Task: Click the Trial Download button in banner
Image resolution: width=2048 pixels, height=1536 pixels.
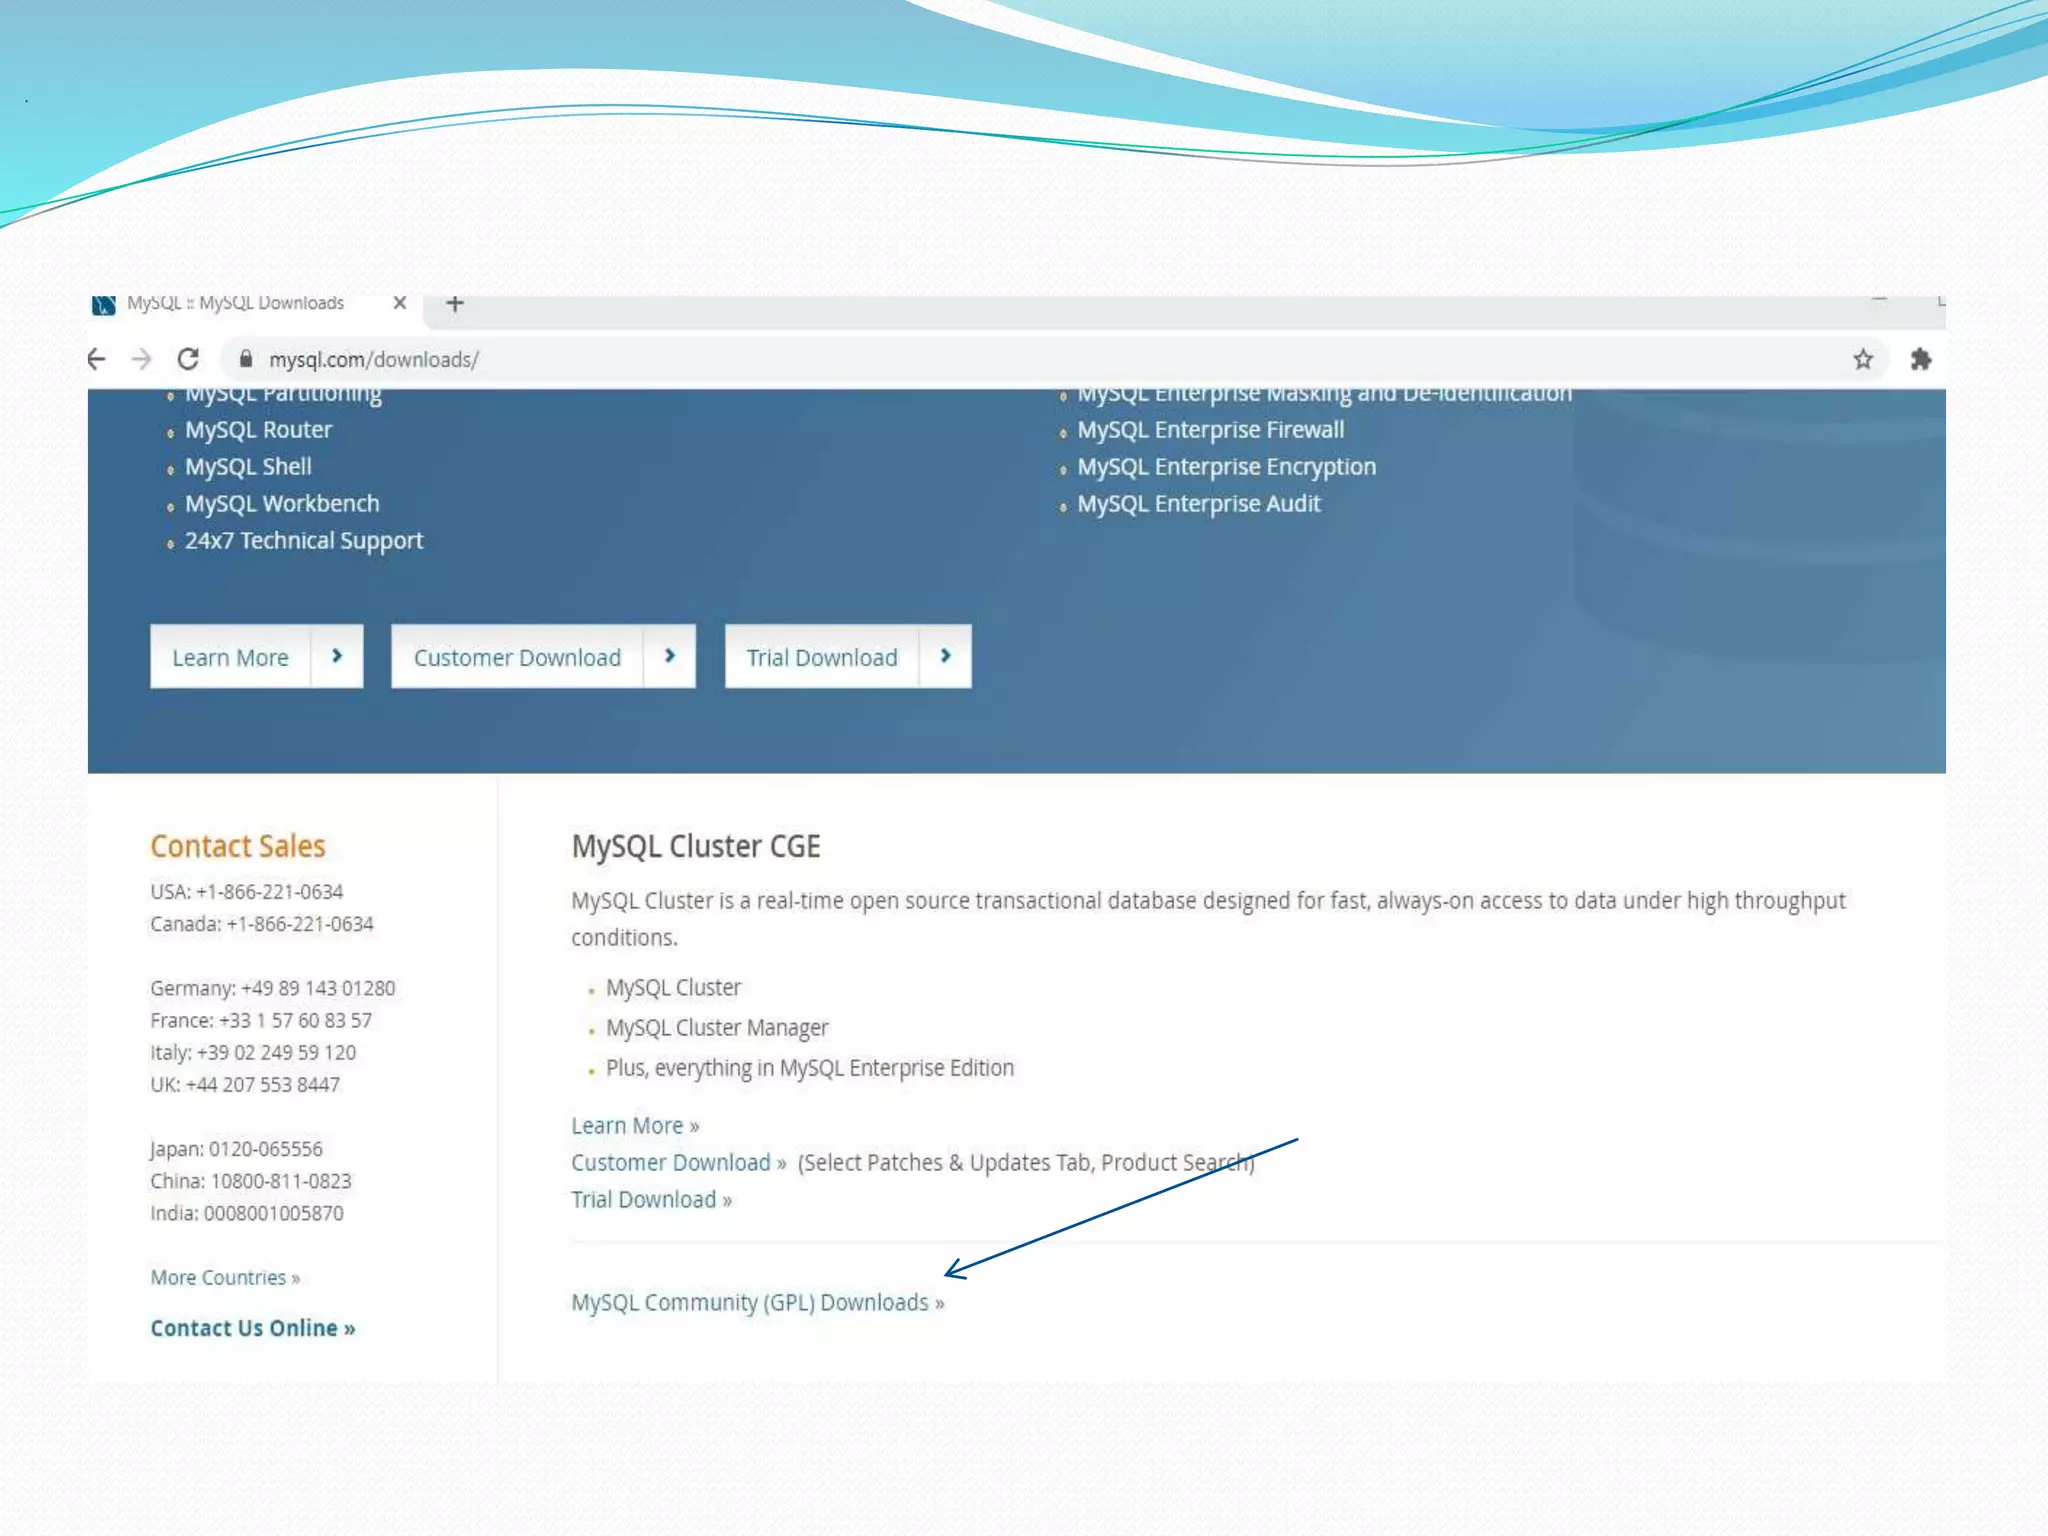Action: 821,657
